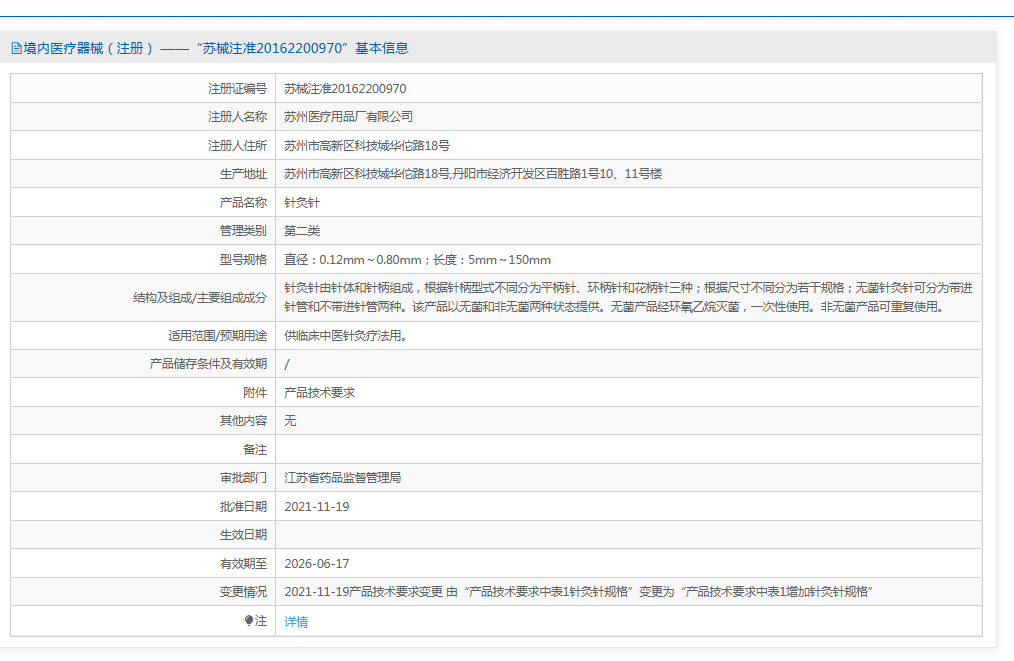The height and width of the screenshot is (661, 1014).
Task: Click expiry date 2026-06-17
Action: (x=317, y=564)
